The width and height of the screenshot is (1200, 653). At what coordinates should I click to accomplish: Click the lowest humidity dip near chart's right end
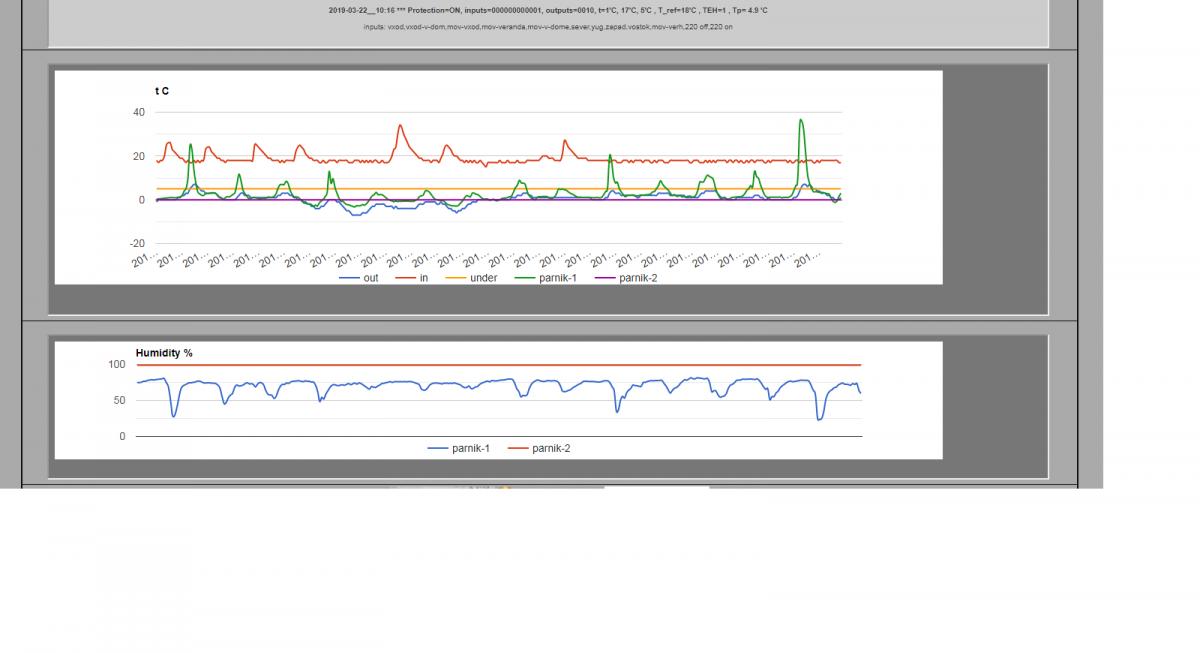(x=820, y=418)
